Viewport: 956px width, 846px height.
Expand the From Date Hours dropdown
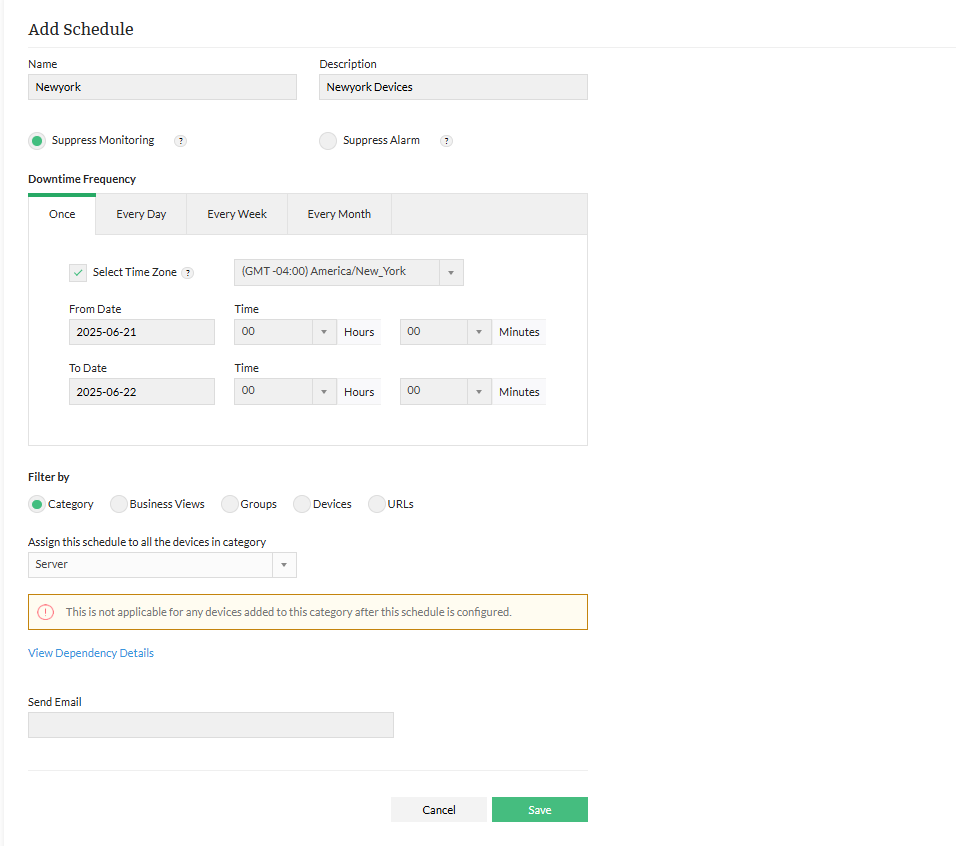[x=285, y=332]
